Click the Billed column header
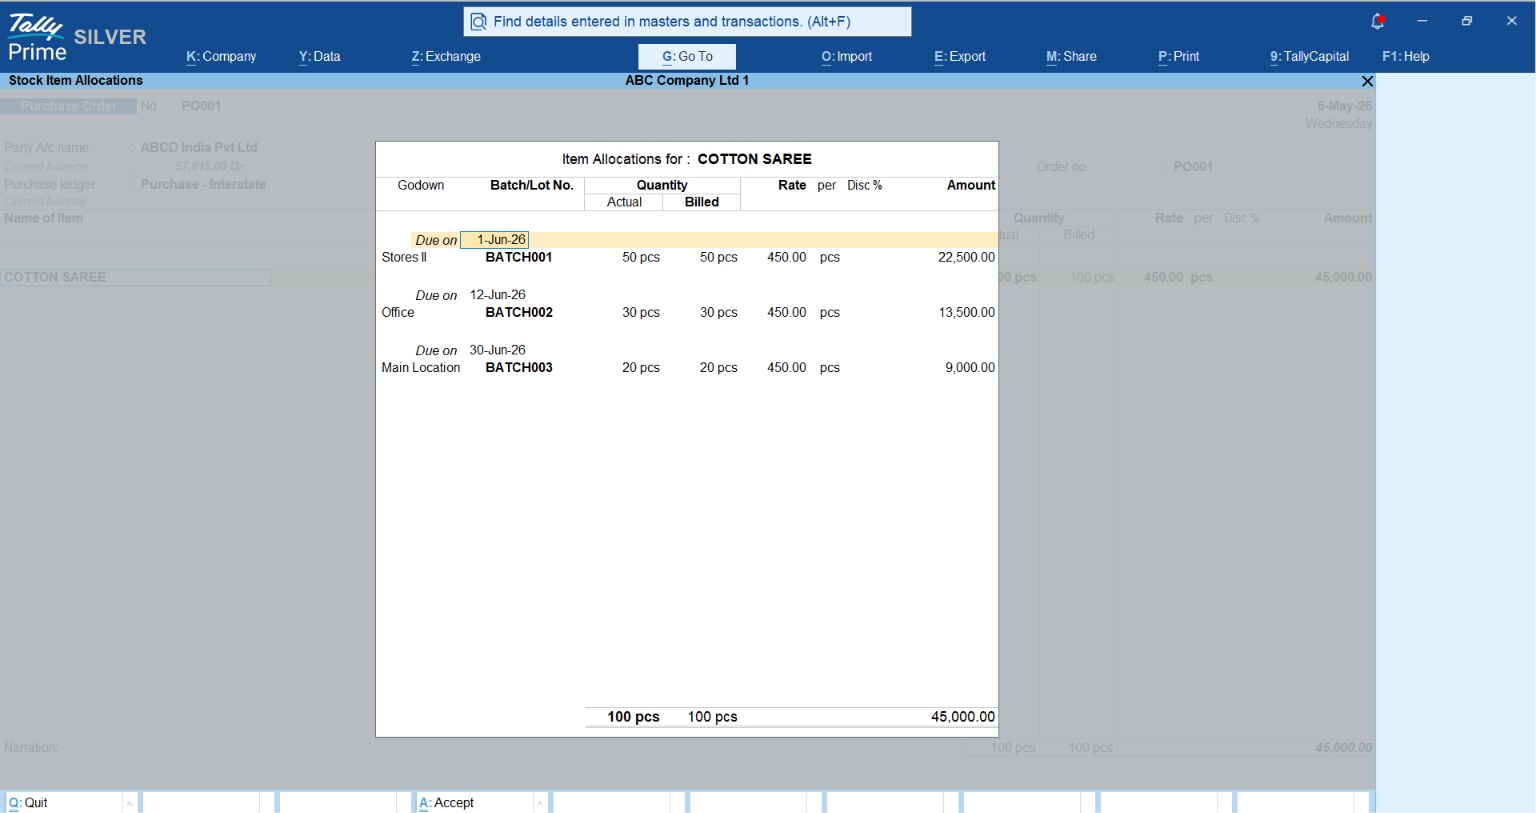 [x=702, y=202]
